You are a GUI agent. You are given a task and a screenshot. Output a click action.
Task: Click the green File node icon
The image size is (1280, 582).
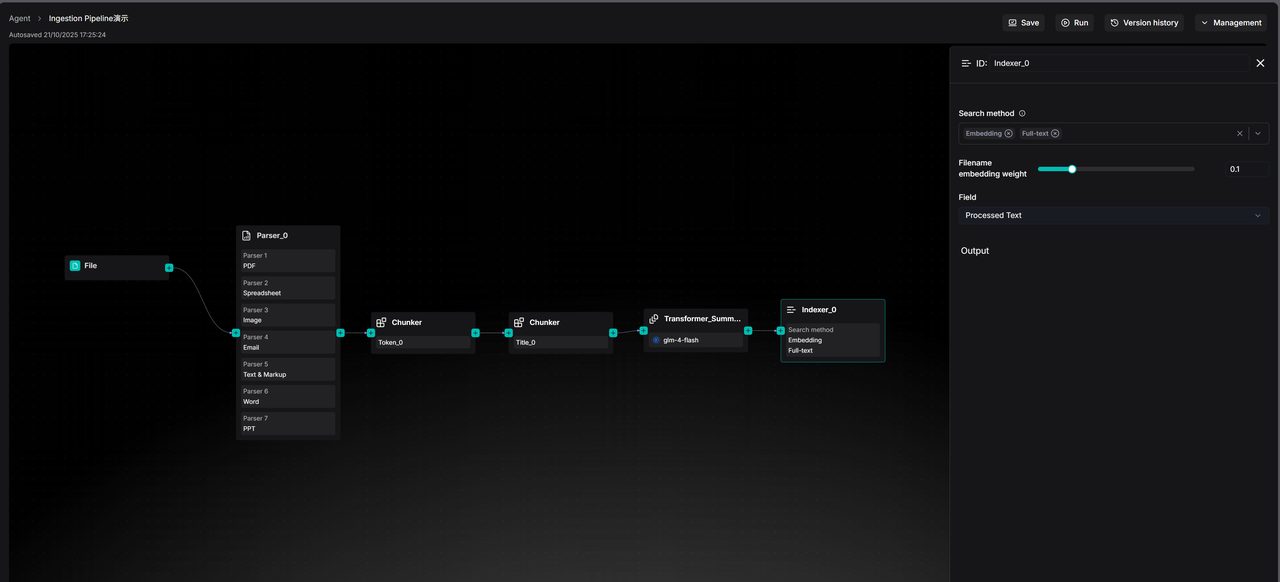(75, 266)
